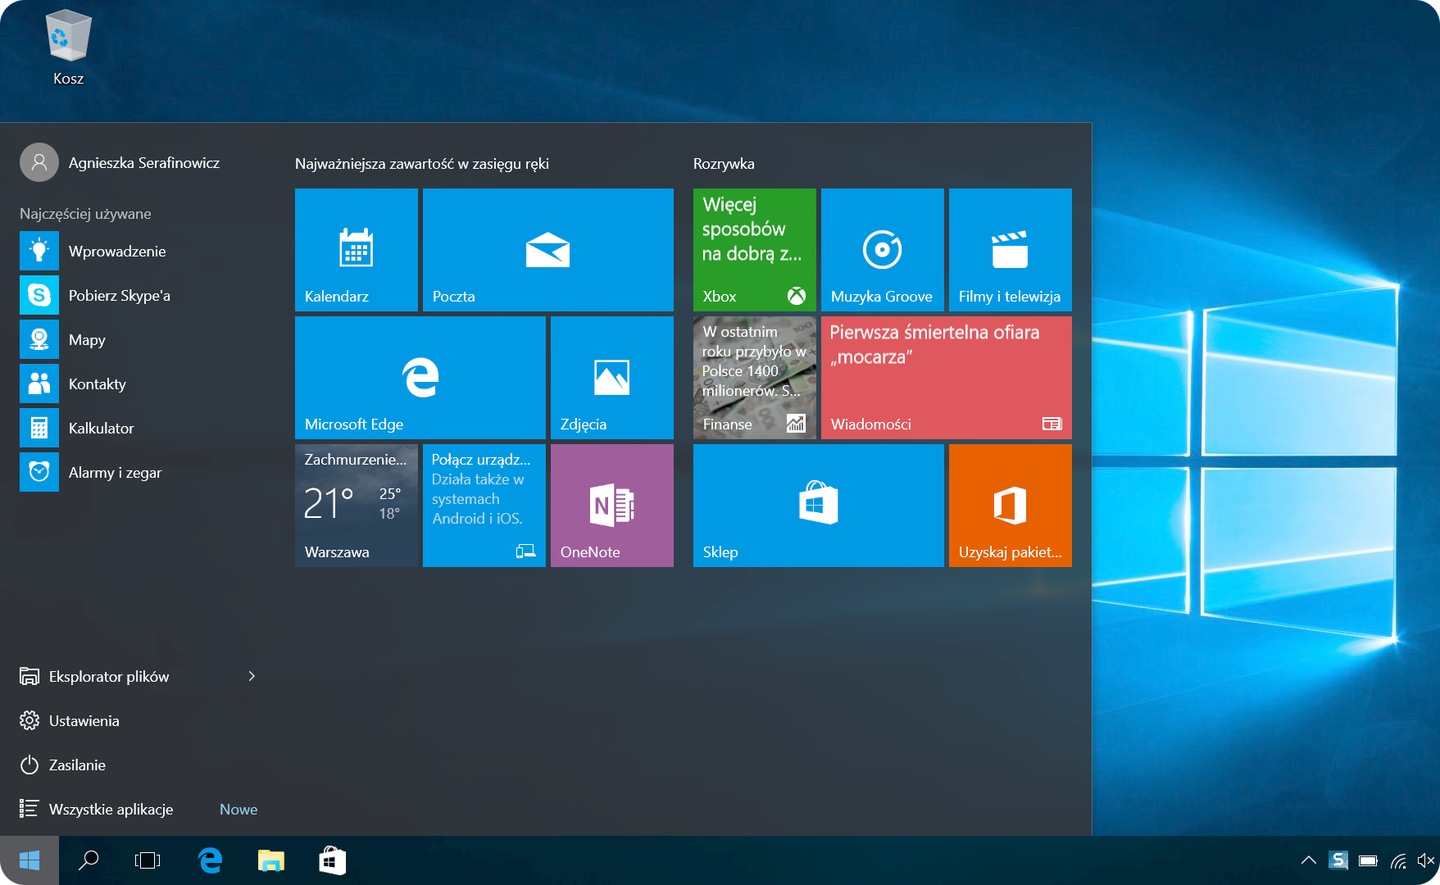Expand the Eksplorator plików jump list arrow

(252, 676)
